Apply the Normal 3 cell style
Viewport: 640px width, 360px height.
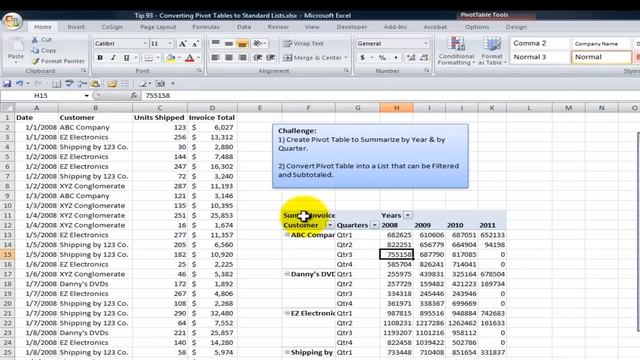coord(540,57)
